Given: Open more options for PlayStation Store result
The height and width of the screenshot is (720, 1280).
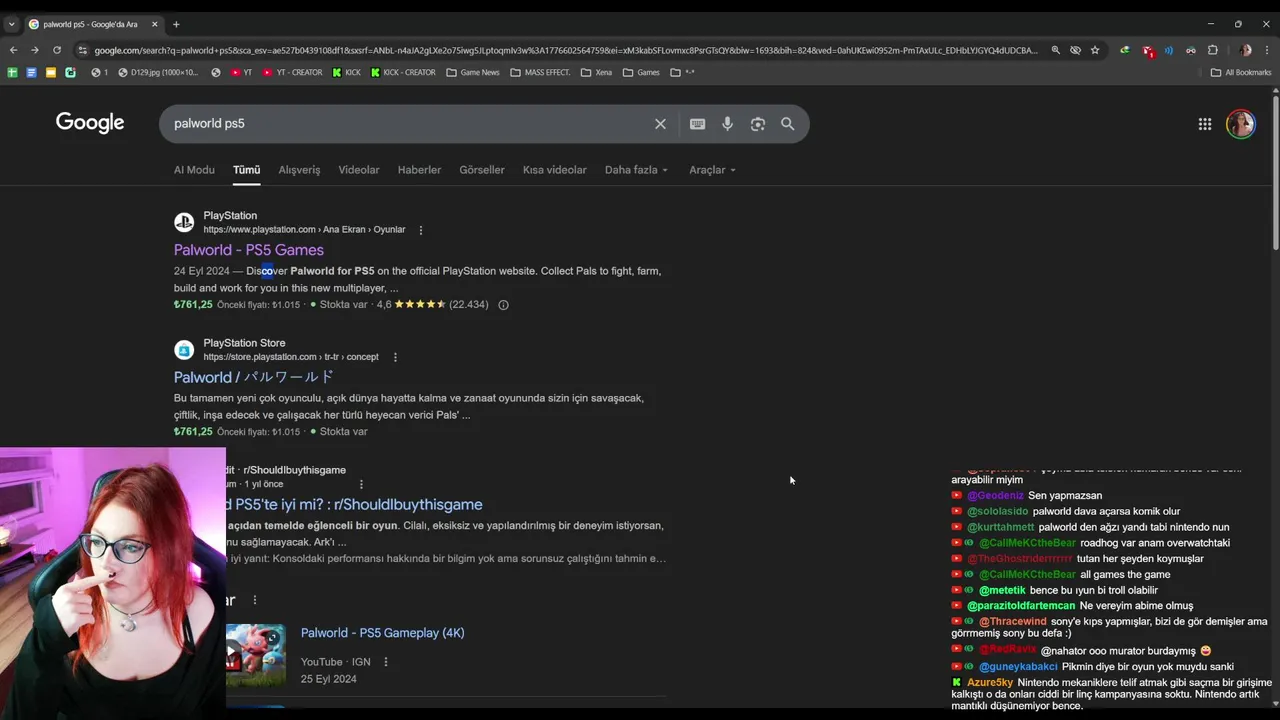Looking at the screenshot, I should point(395,357).
